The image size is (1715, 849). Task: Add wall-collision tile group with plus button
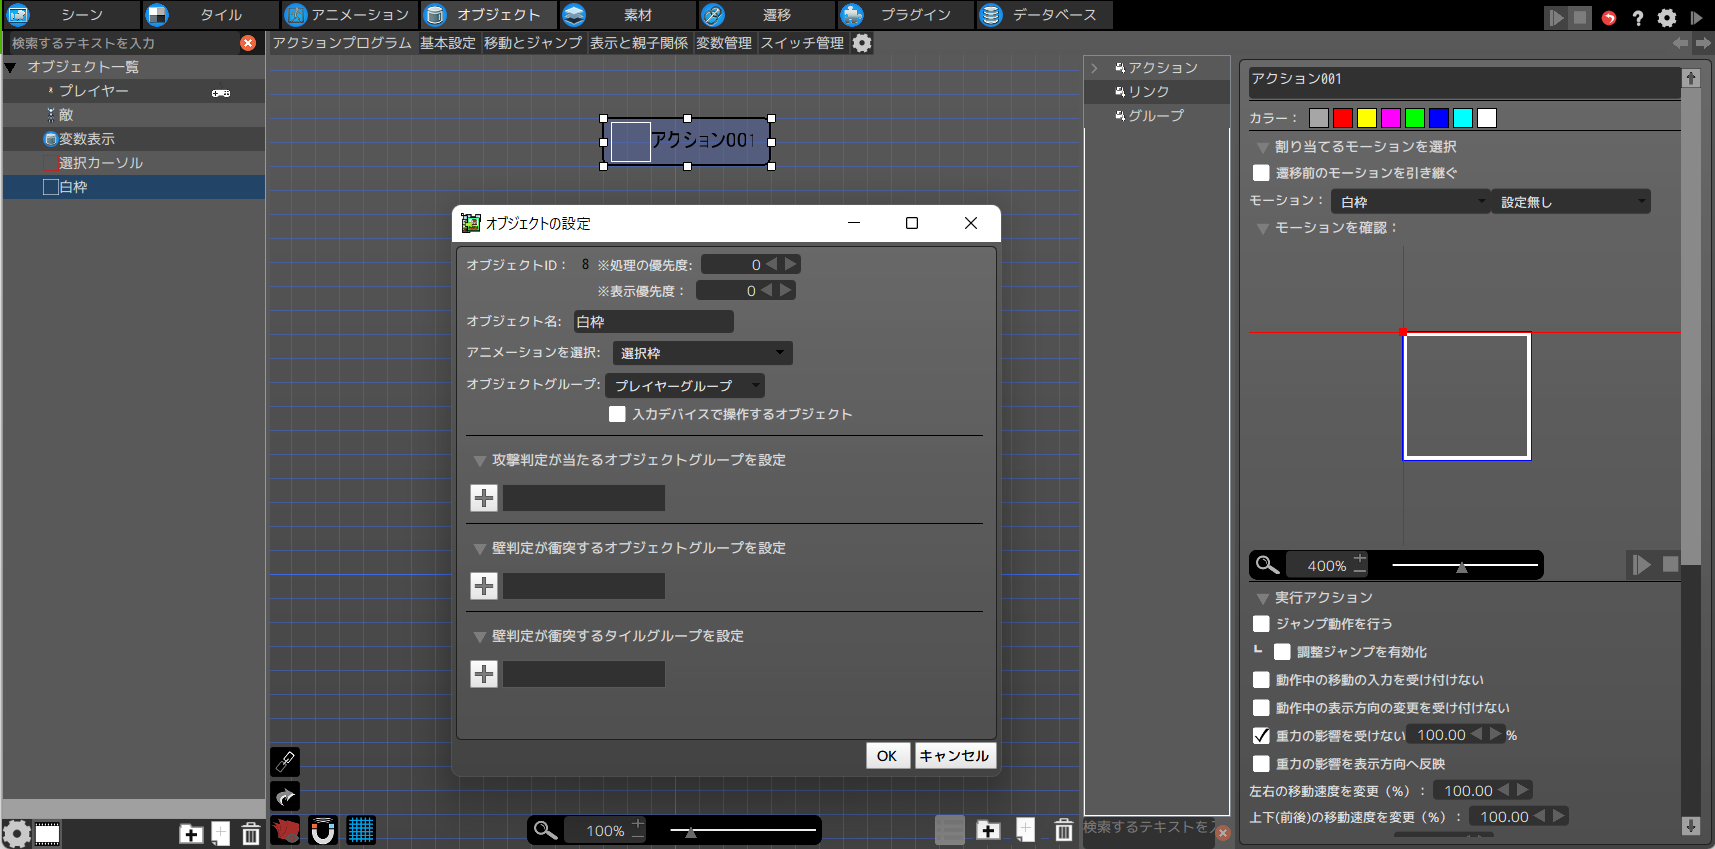tap(484, 674)
